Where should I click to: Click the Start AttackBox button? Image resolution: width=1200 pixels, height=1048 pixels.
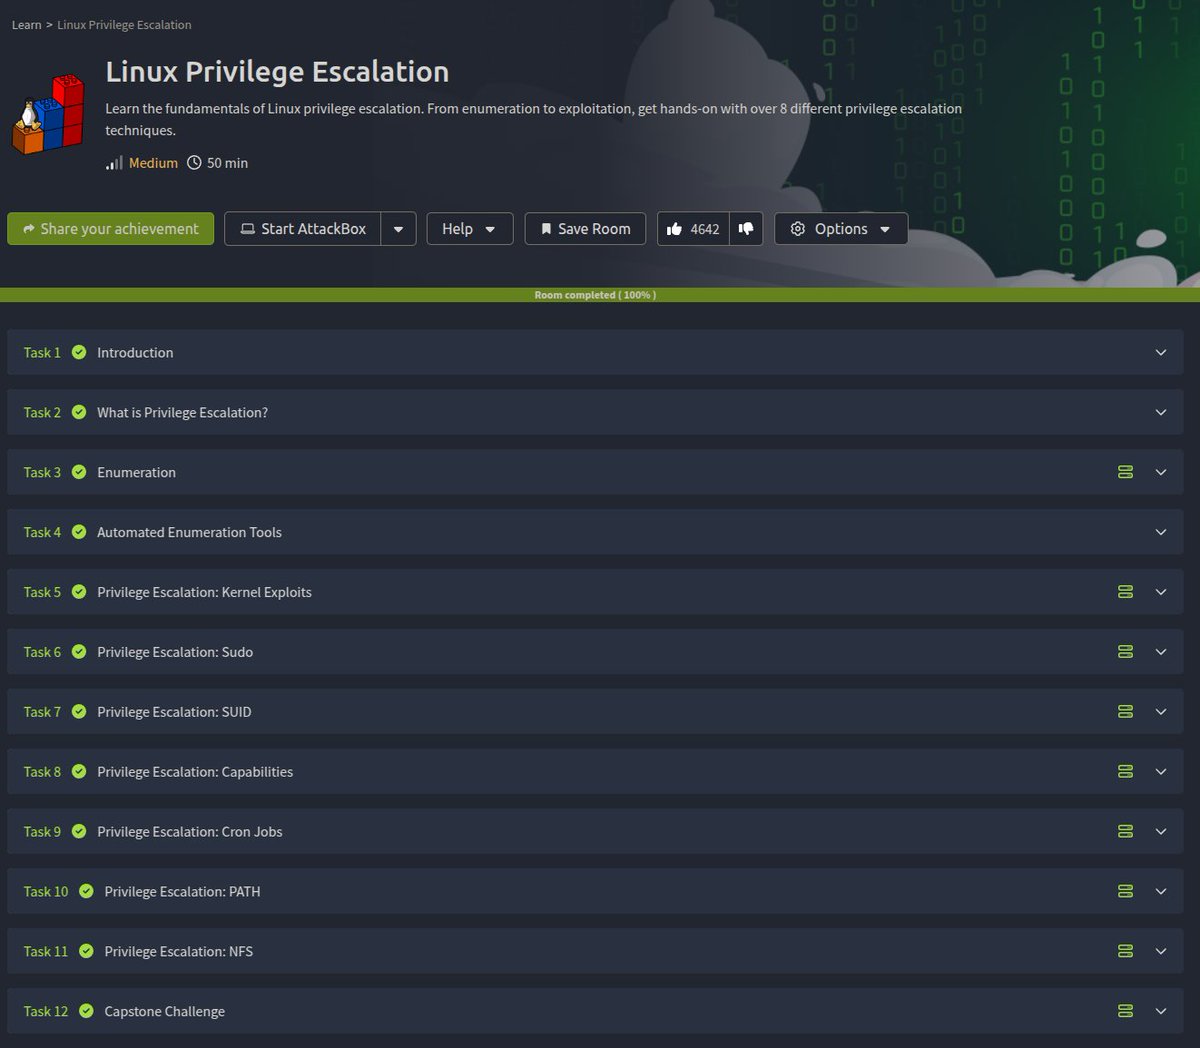pos(303,229)
